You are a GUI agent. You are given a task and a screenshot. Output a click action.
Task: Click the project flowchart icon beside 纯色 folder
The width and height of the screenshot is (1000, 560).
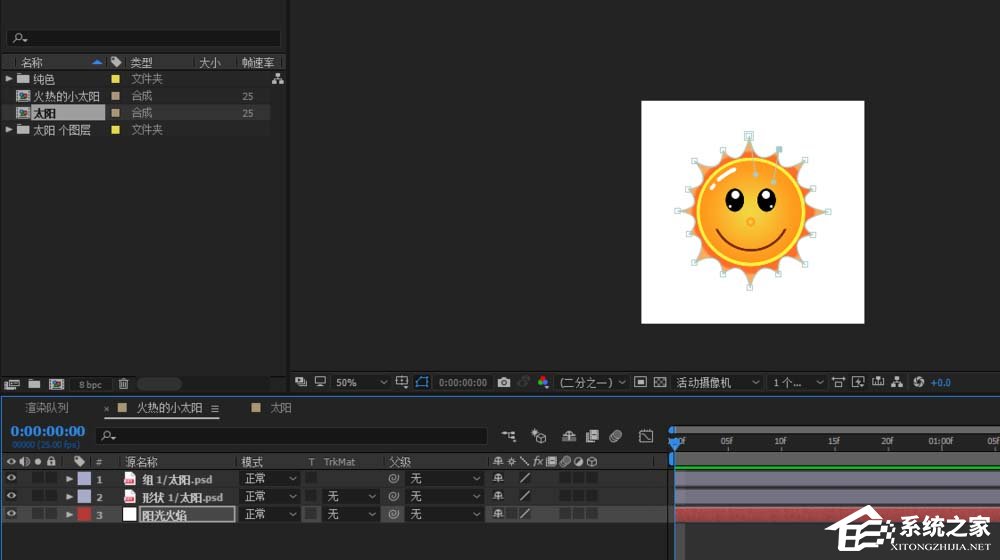point(277,79)
